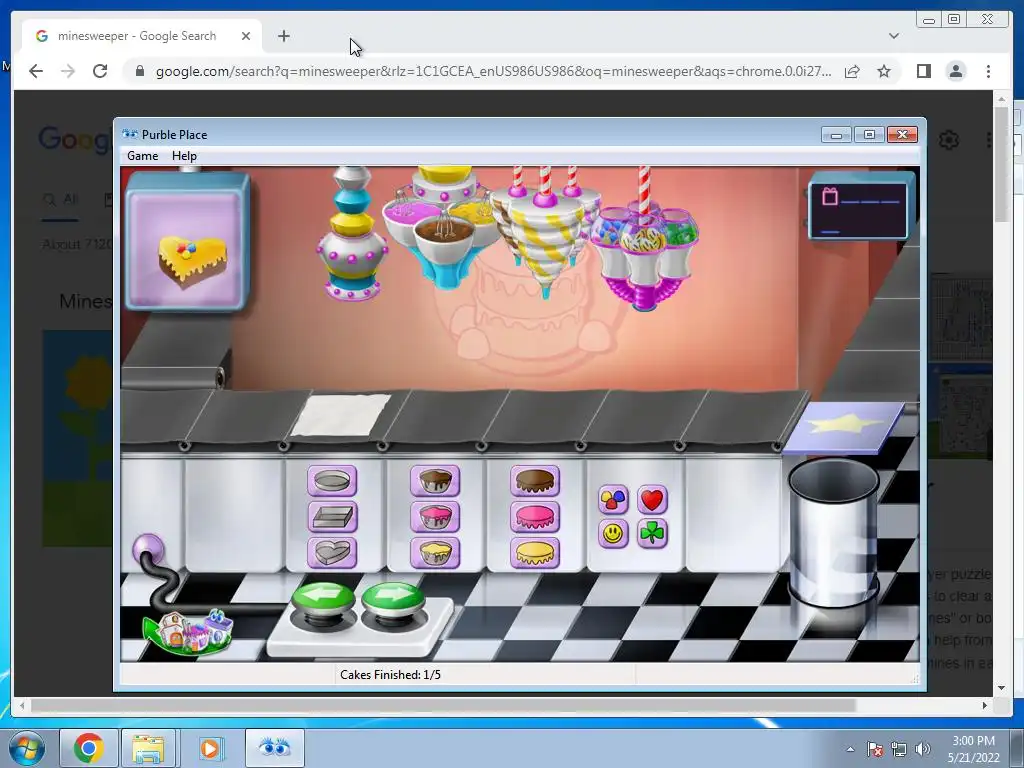This screenshot has height=768, width=1024.
Task: Open a new Chrome tab
Action: pyautogui.click(x=283, y=36)
